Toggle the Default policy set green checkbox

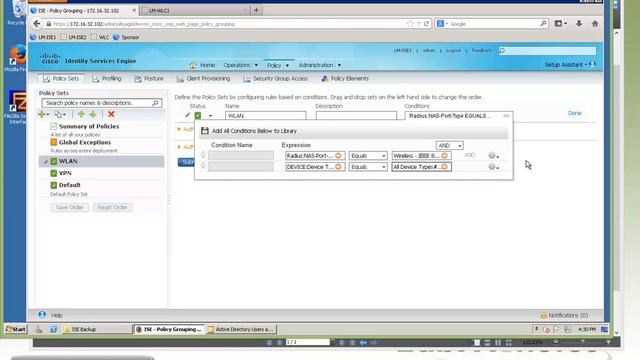click(54, 185)
